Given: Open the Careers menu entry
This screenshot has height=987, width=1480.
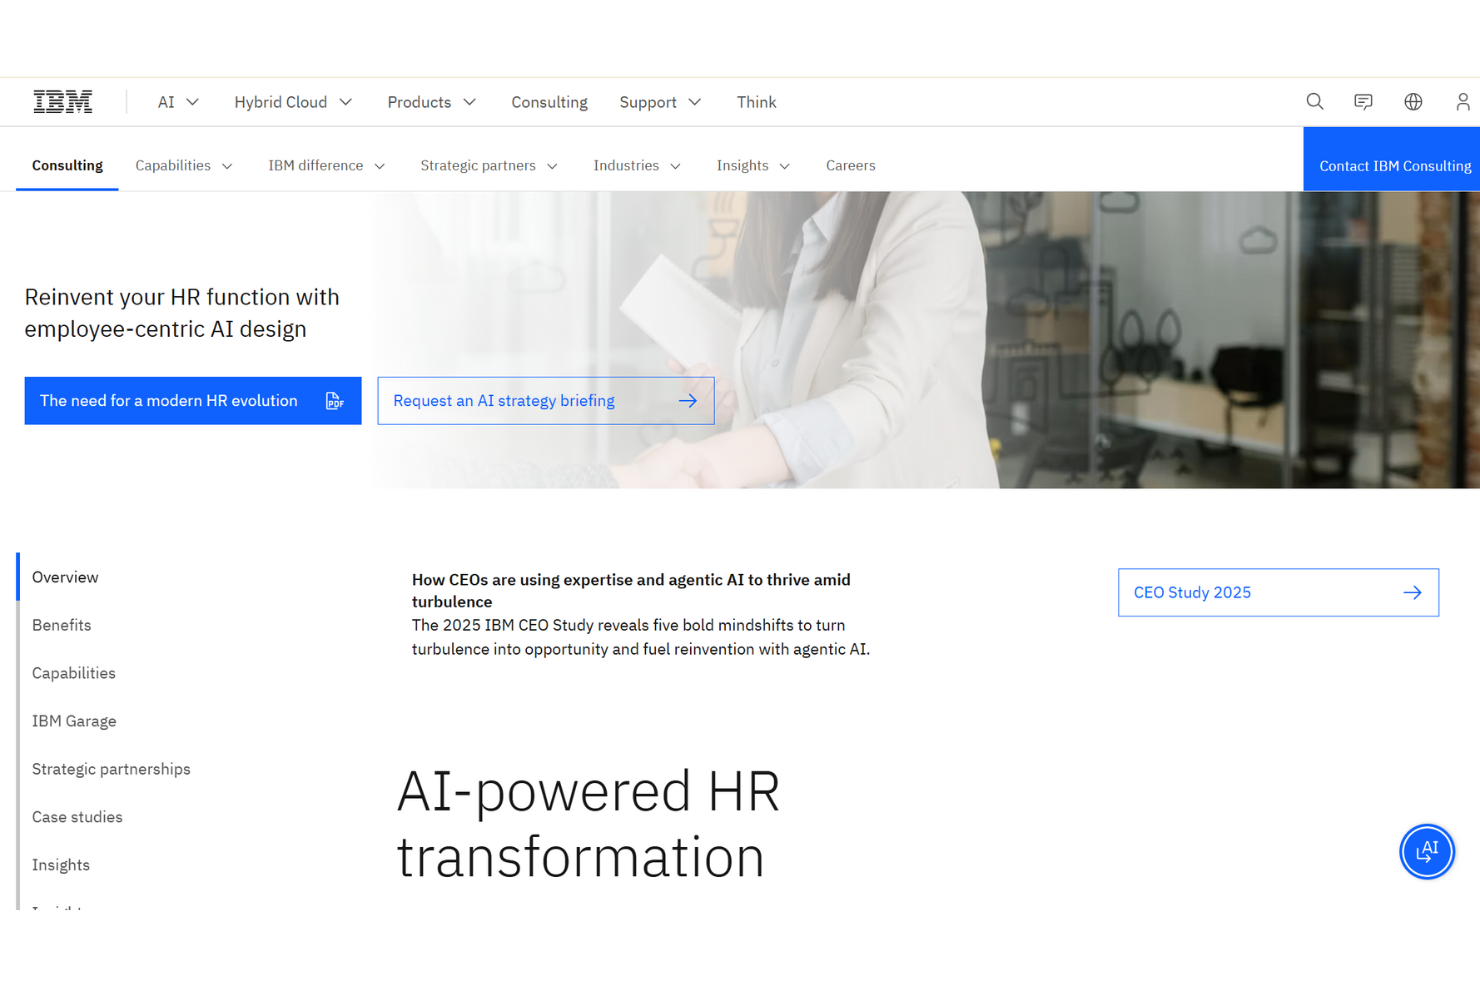Looking at the screenshot, I should (x=850, y=165).
